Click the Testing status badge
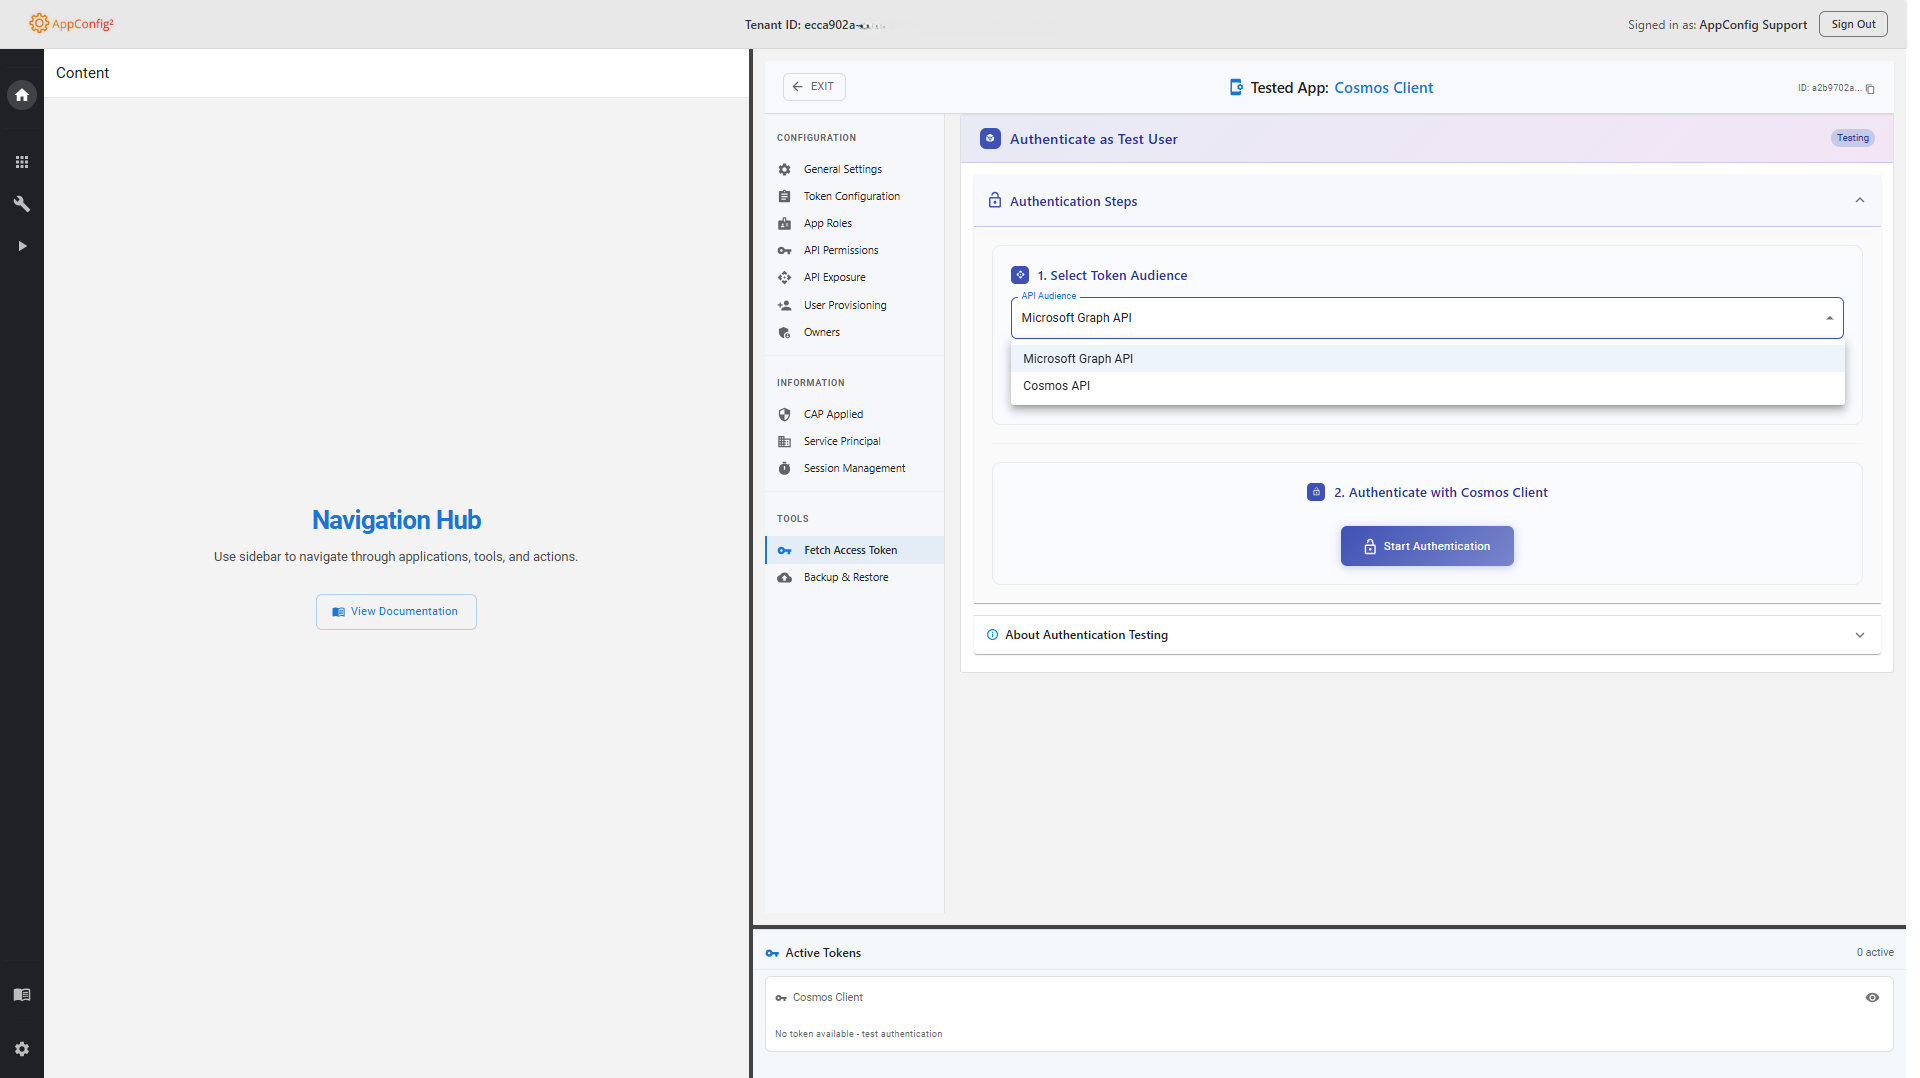 pos(1853,139)
